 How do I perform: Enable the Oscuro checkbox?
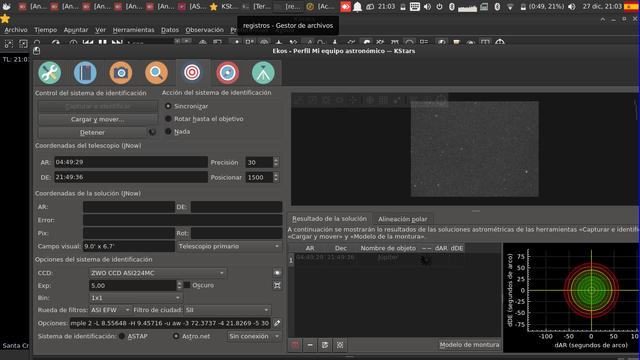point(187,285)
